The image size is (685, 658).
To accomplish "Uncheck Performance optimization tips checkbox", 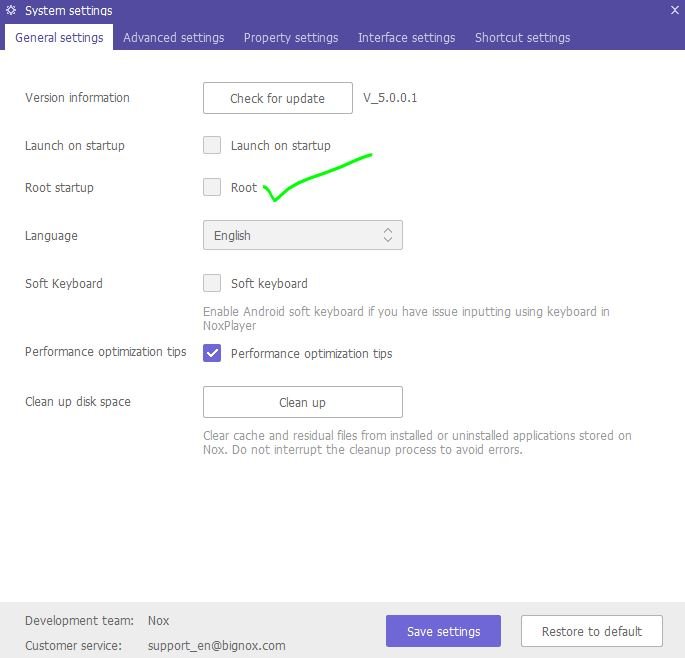I will click(212, 353).
